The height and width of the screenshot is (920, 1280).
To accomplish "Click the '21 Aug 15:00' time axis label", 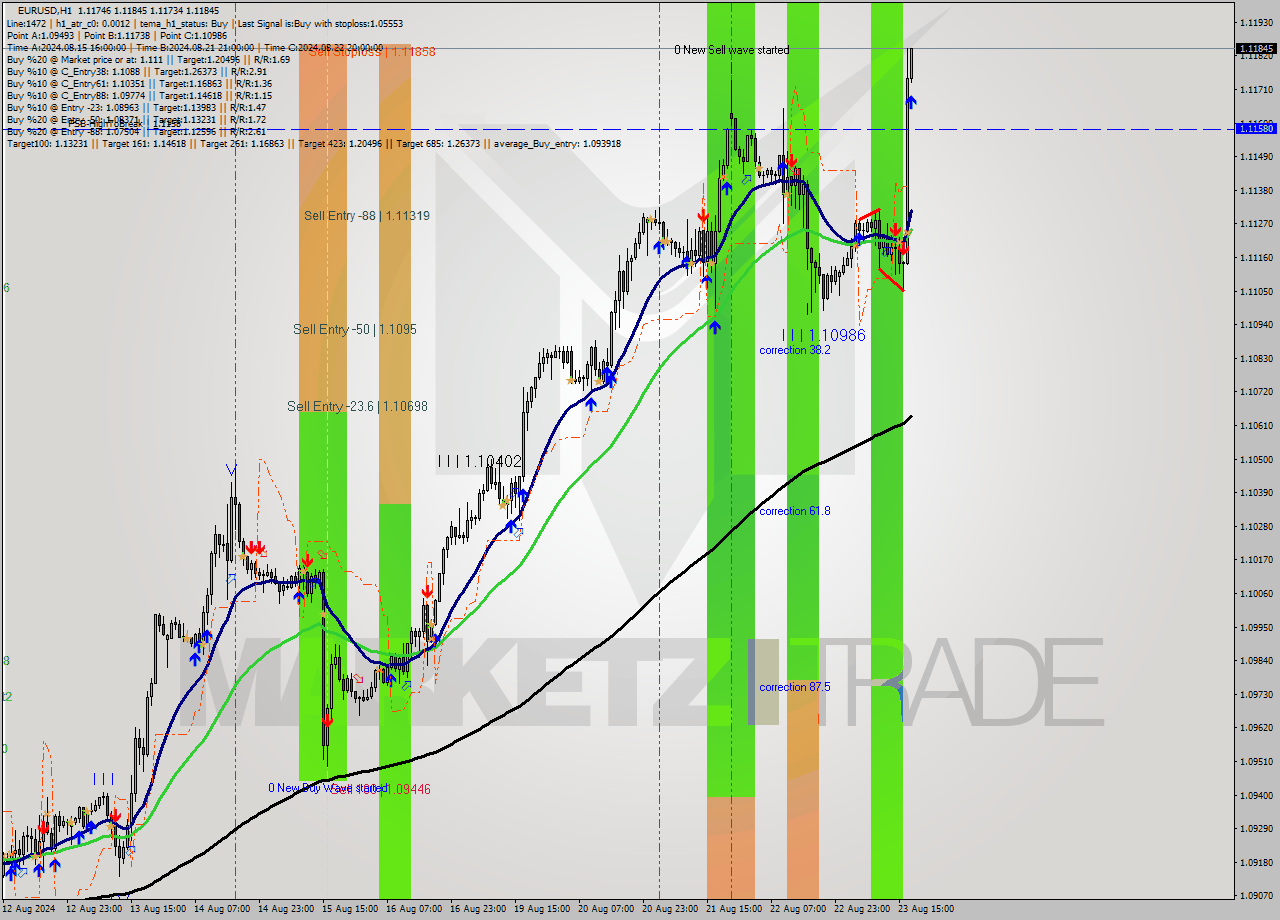I will point(735,909).
